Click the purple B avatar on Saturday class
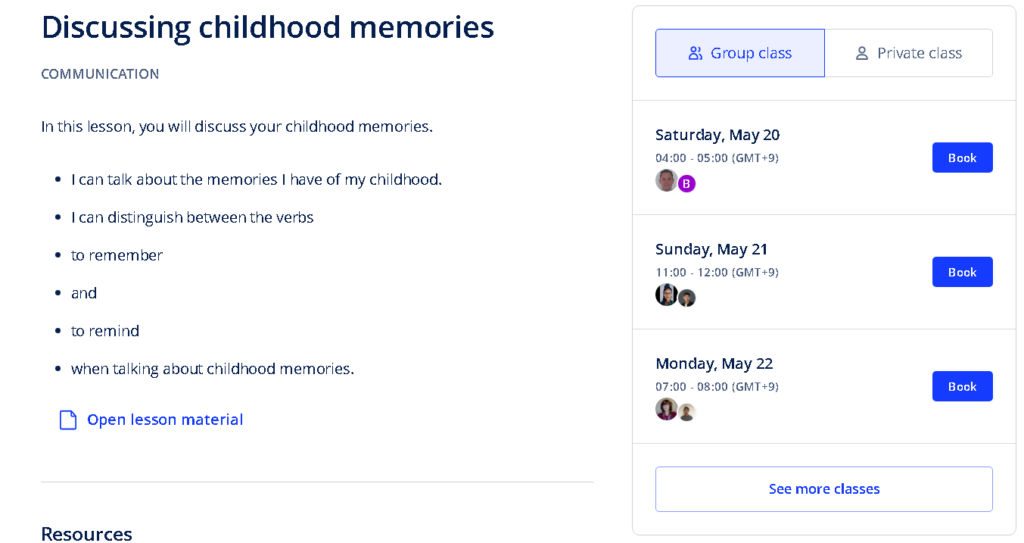Screen dimensions: 1024x543 coord(686,184)
